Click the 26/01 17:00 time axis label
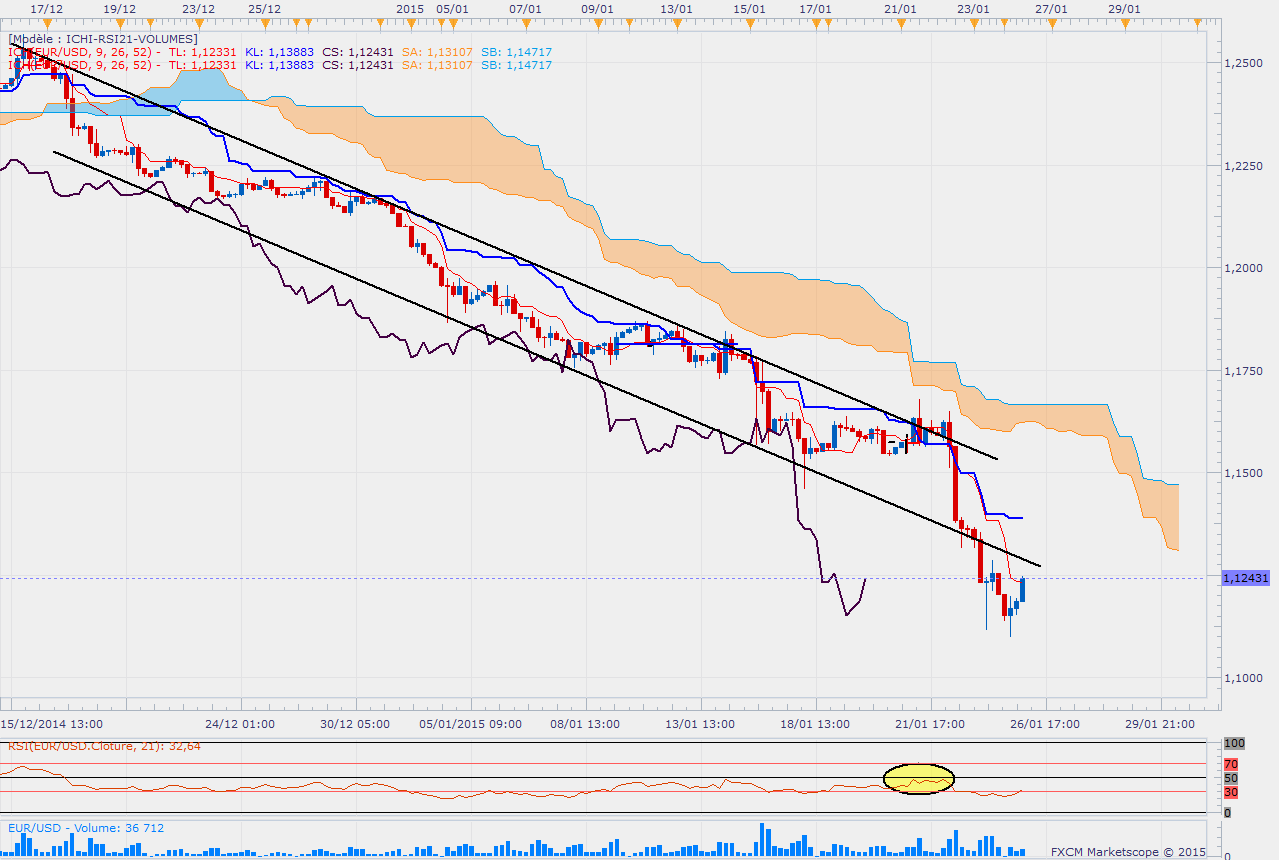Viewport: 1279px width, 860px height. click(x=1043, y=723)
